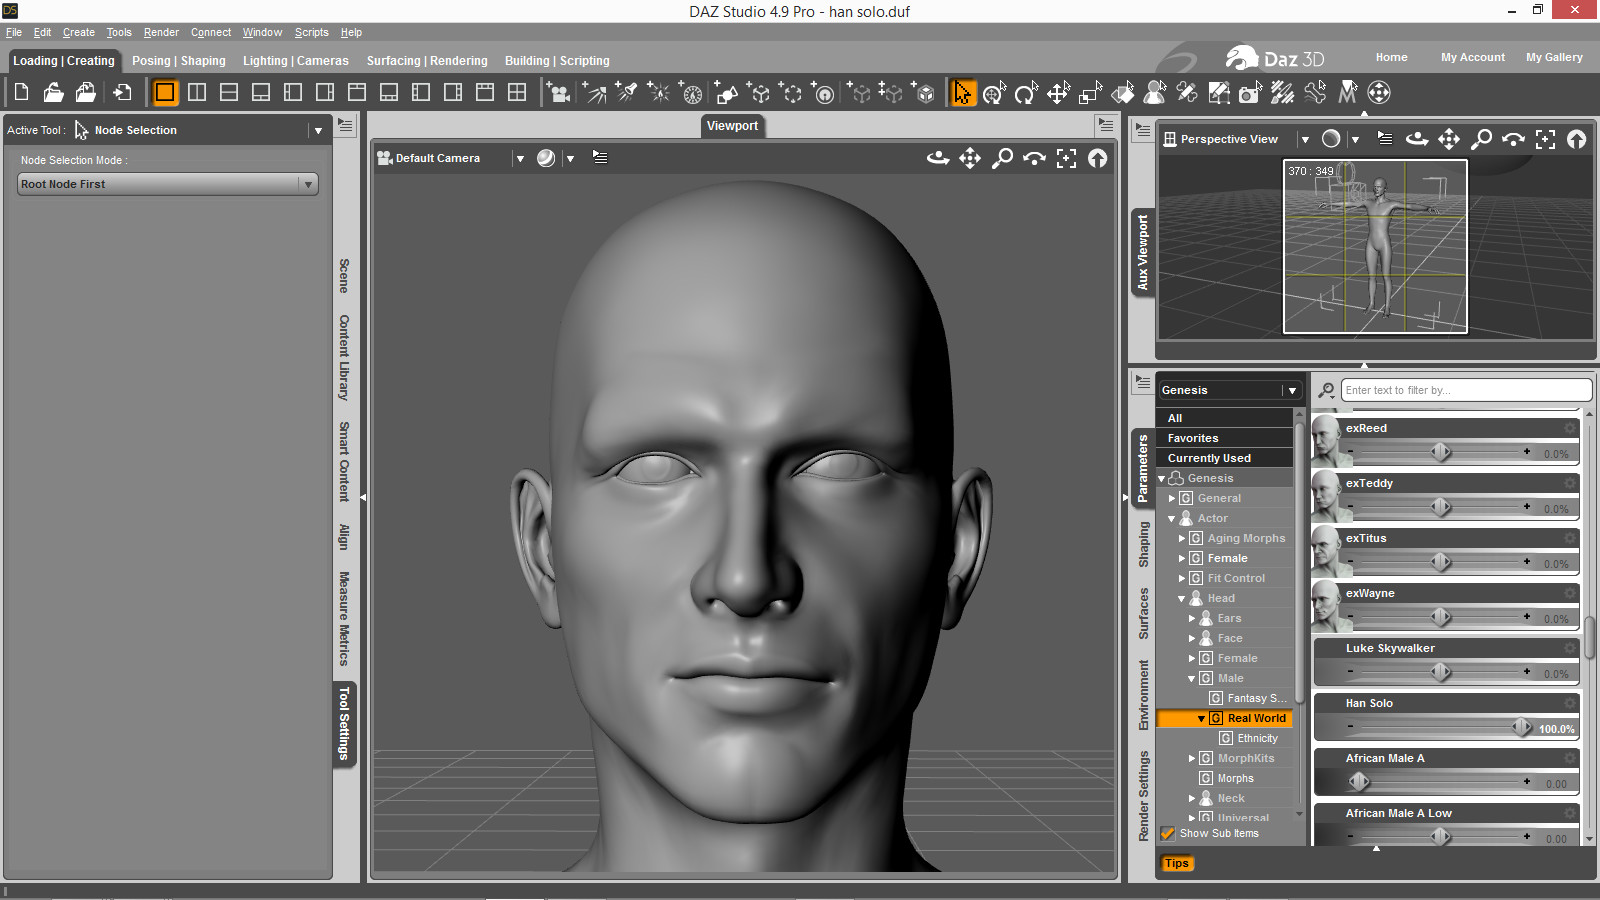The image size is (1600, 900).
Task: Open the File menu
Action: (14, 32)
